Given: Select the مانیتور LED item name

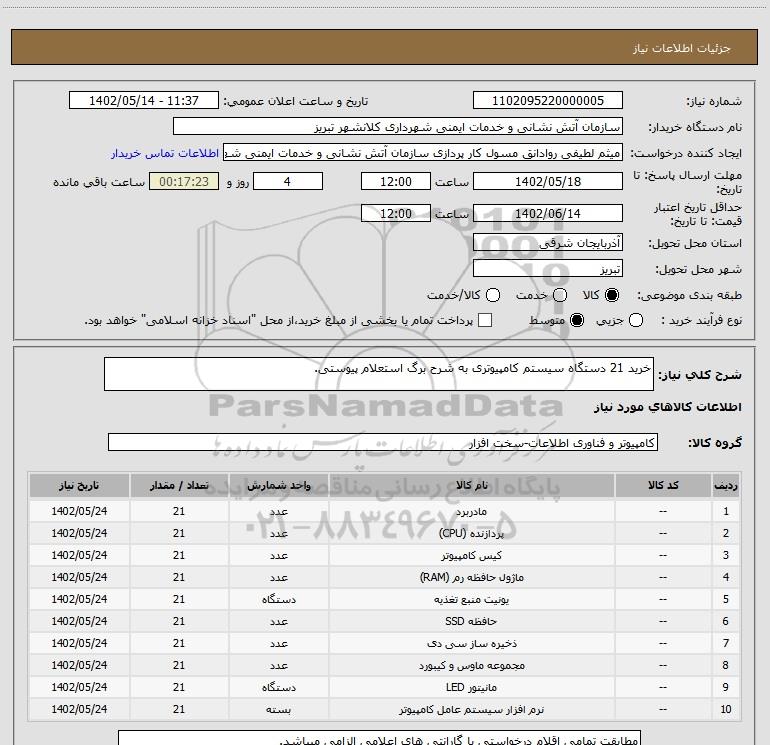Looking at the screenshot, I should [471, 688].
